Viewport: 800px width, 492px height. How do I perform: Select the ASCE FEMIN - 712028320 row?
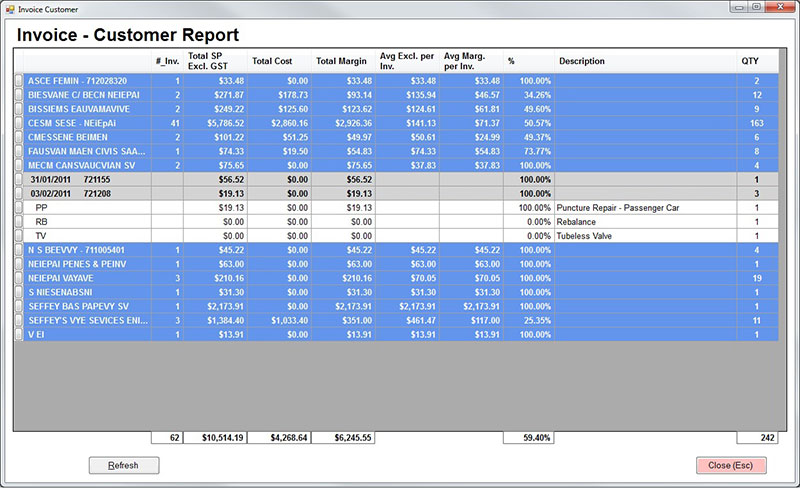tap(396, 81)
